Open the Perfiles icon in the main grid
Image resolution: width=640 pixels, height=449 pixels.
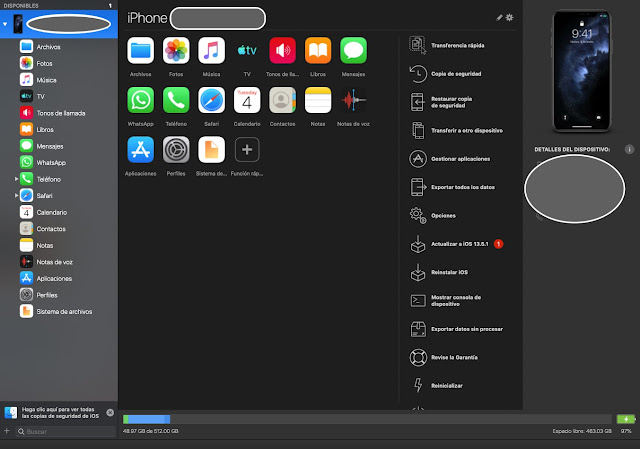[176, 149]
